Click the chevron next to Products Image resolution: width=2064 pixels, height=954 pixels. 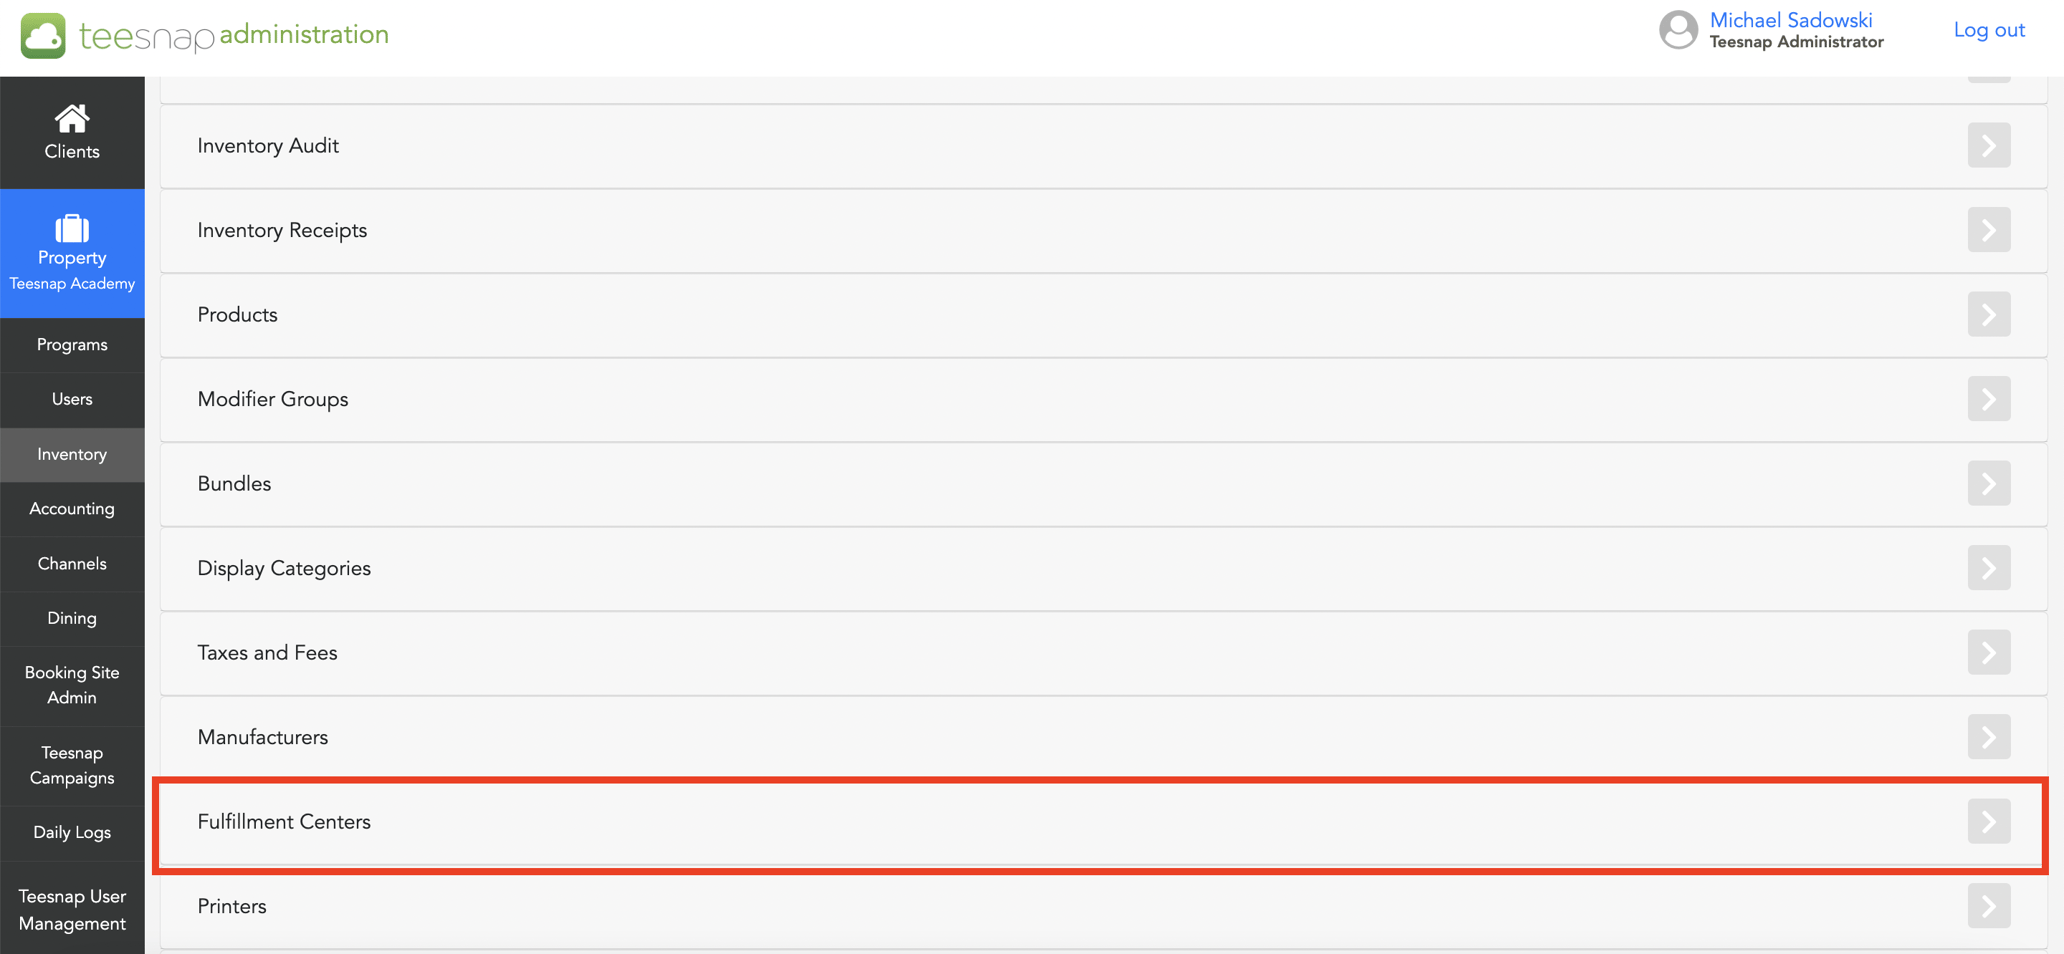1988,315
